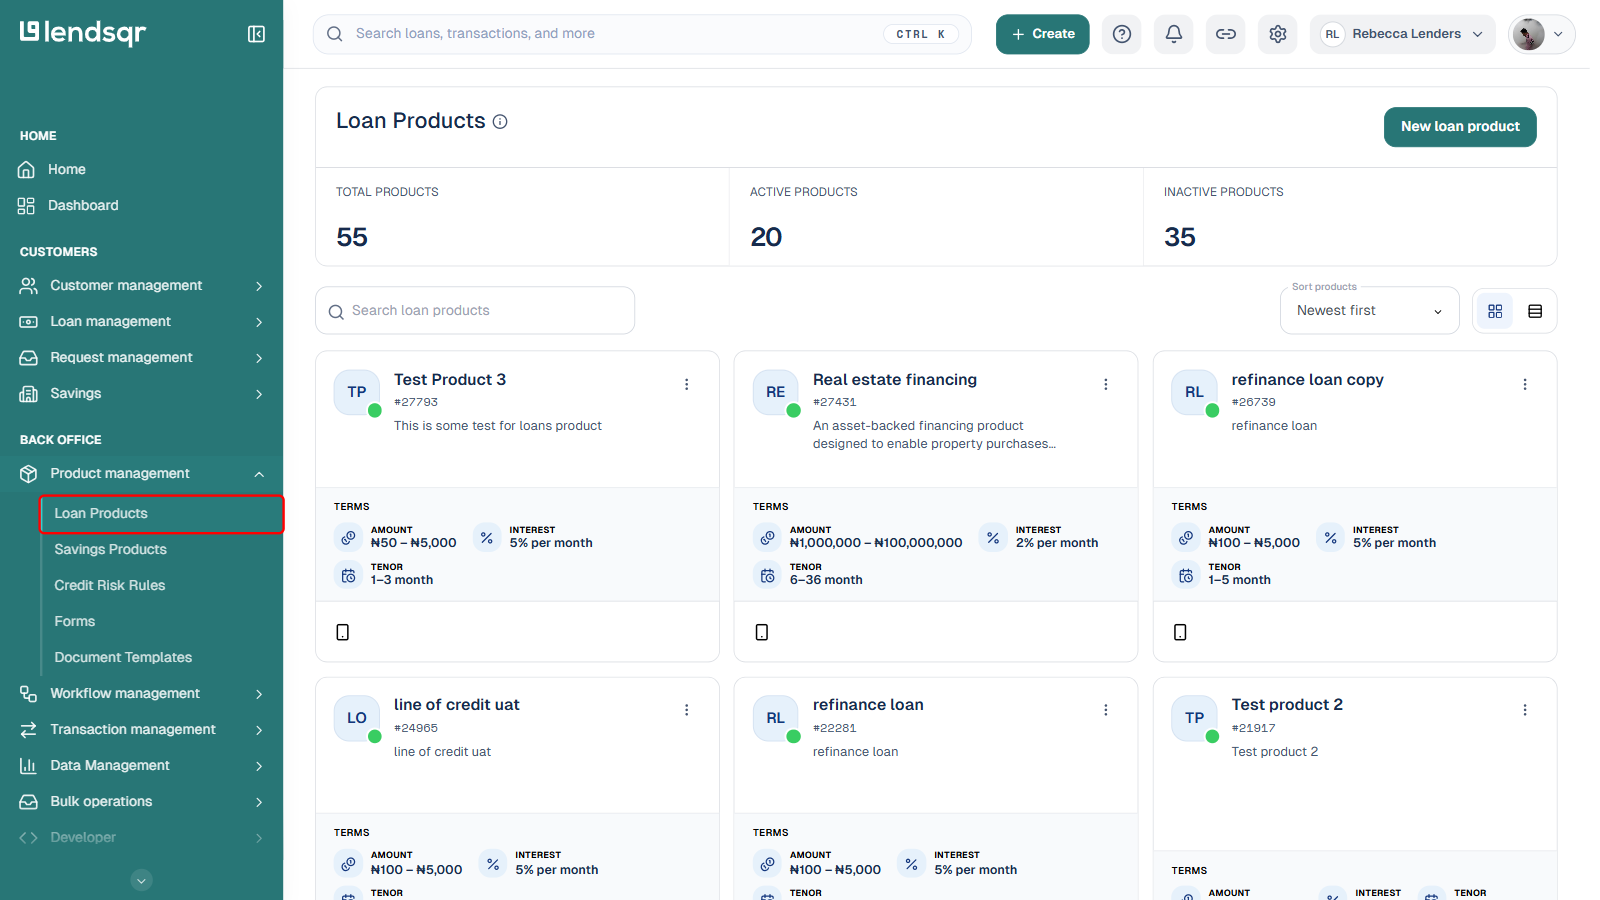Click the Product management box icon
Screen dimensions: 1600x900
click(x=28, y=474)
